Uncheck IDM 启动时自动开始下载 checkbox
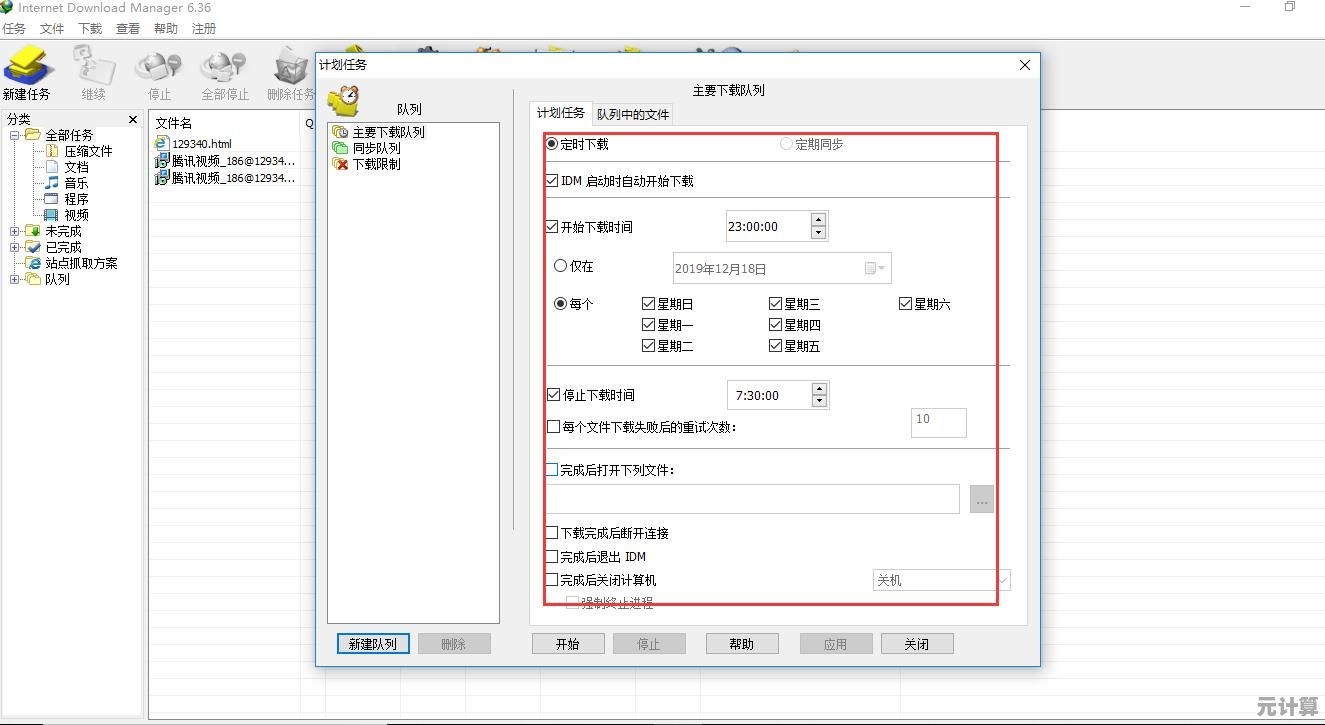Screen dimensions: 1325x725 552,181
